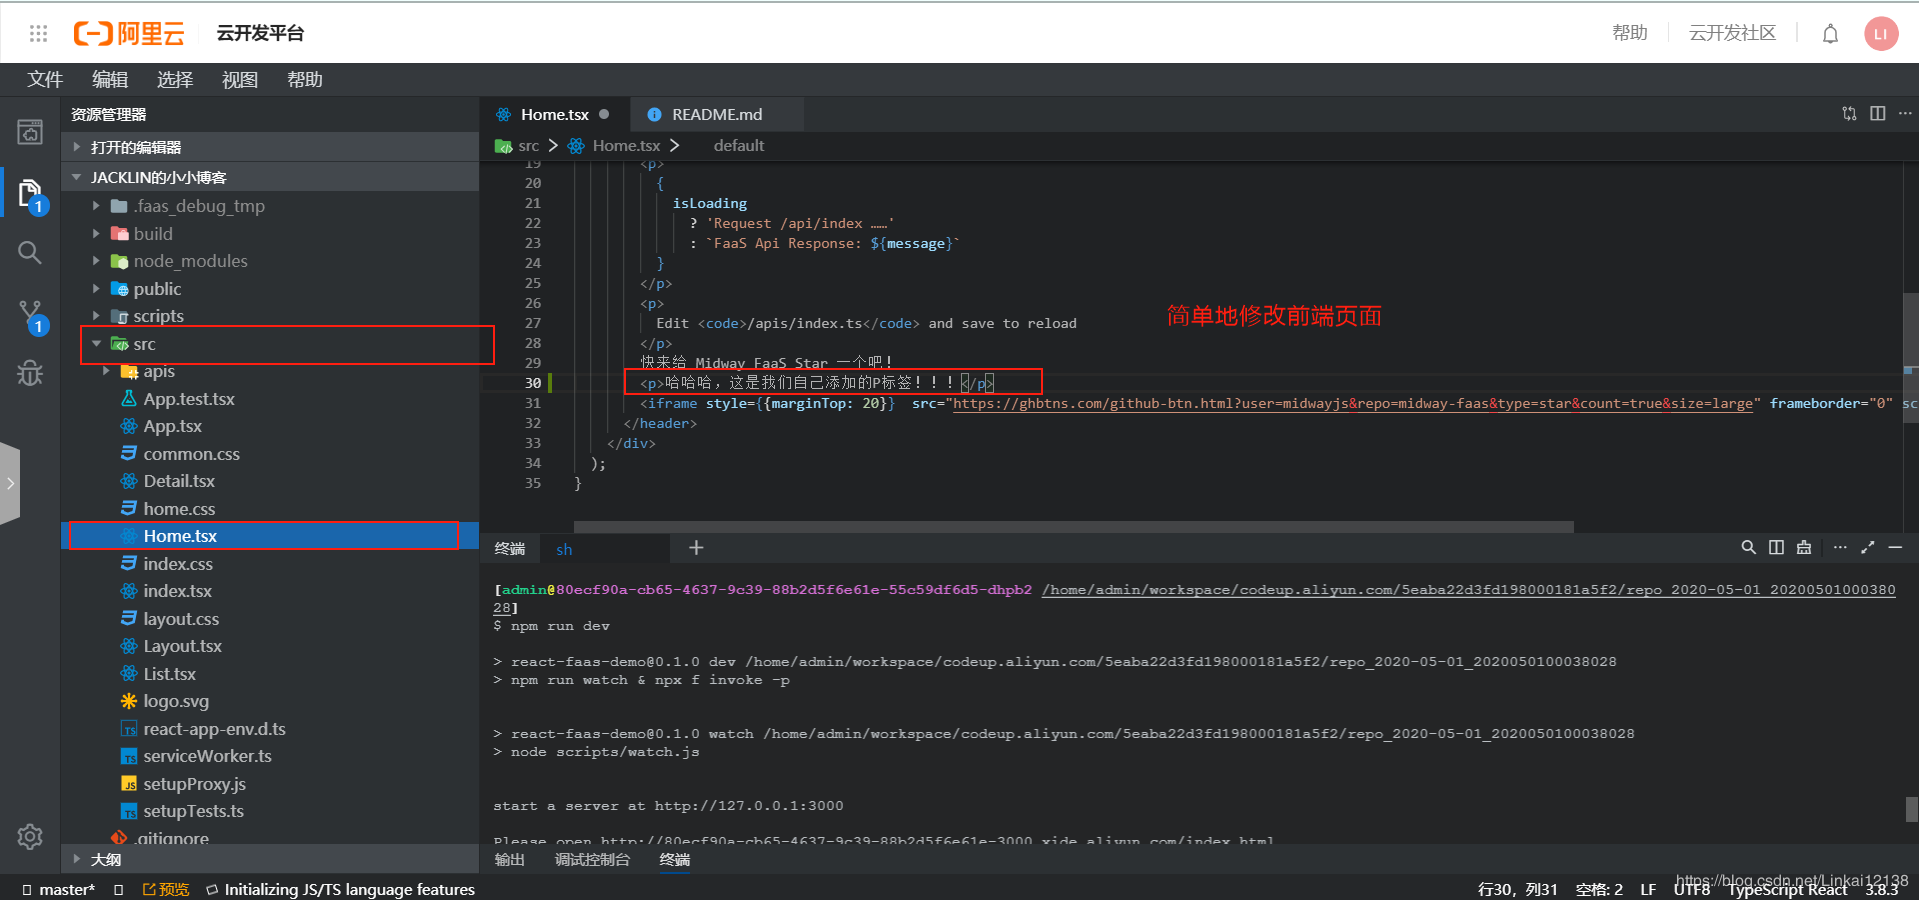1919x900 pixels.
Task: Open terminal panel more actions ellipsis
Action: point(1840,547)
